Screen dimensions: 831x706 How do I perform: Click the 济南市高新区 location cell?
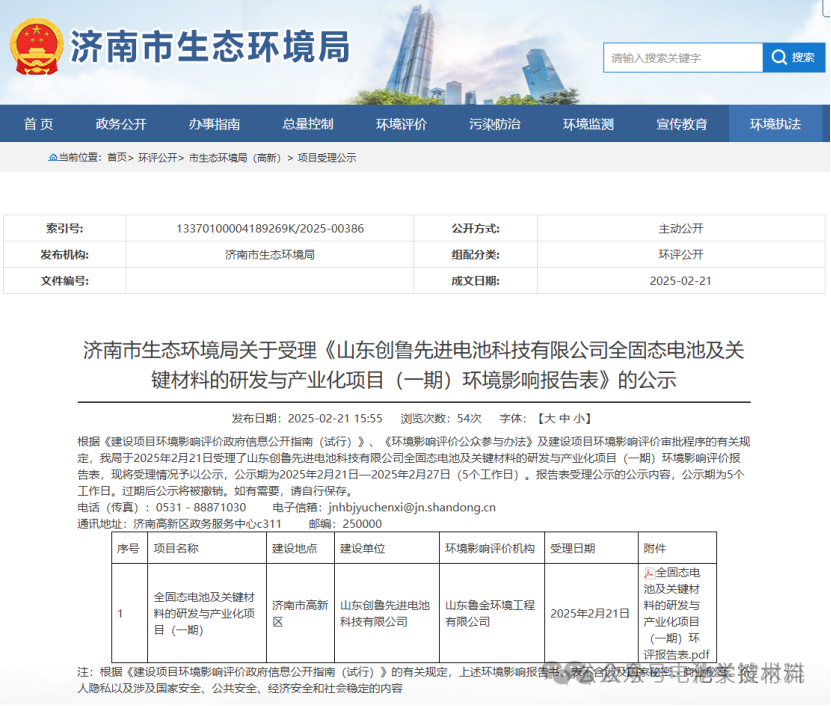[300, 613]
